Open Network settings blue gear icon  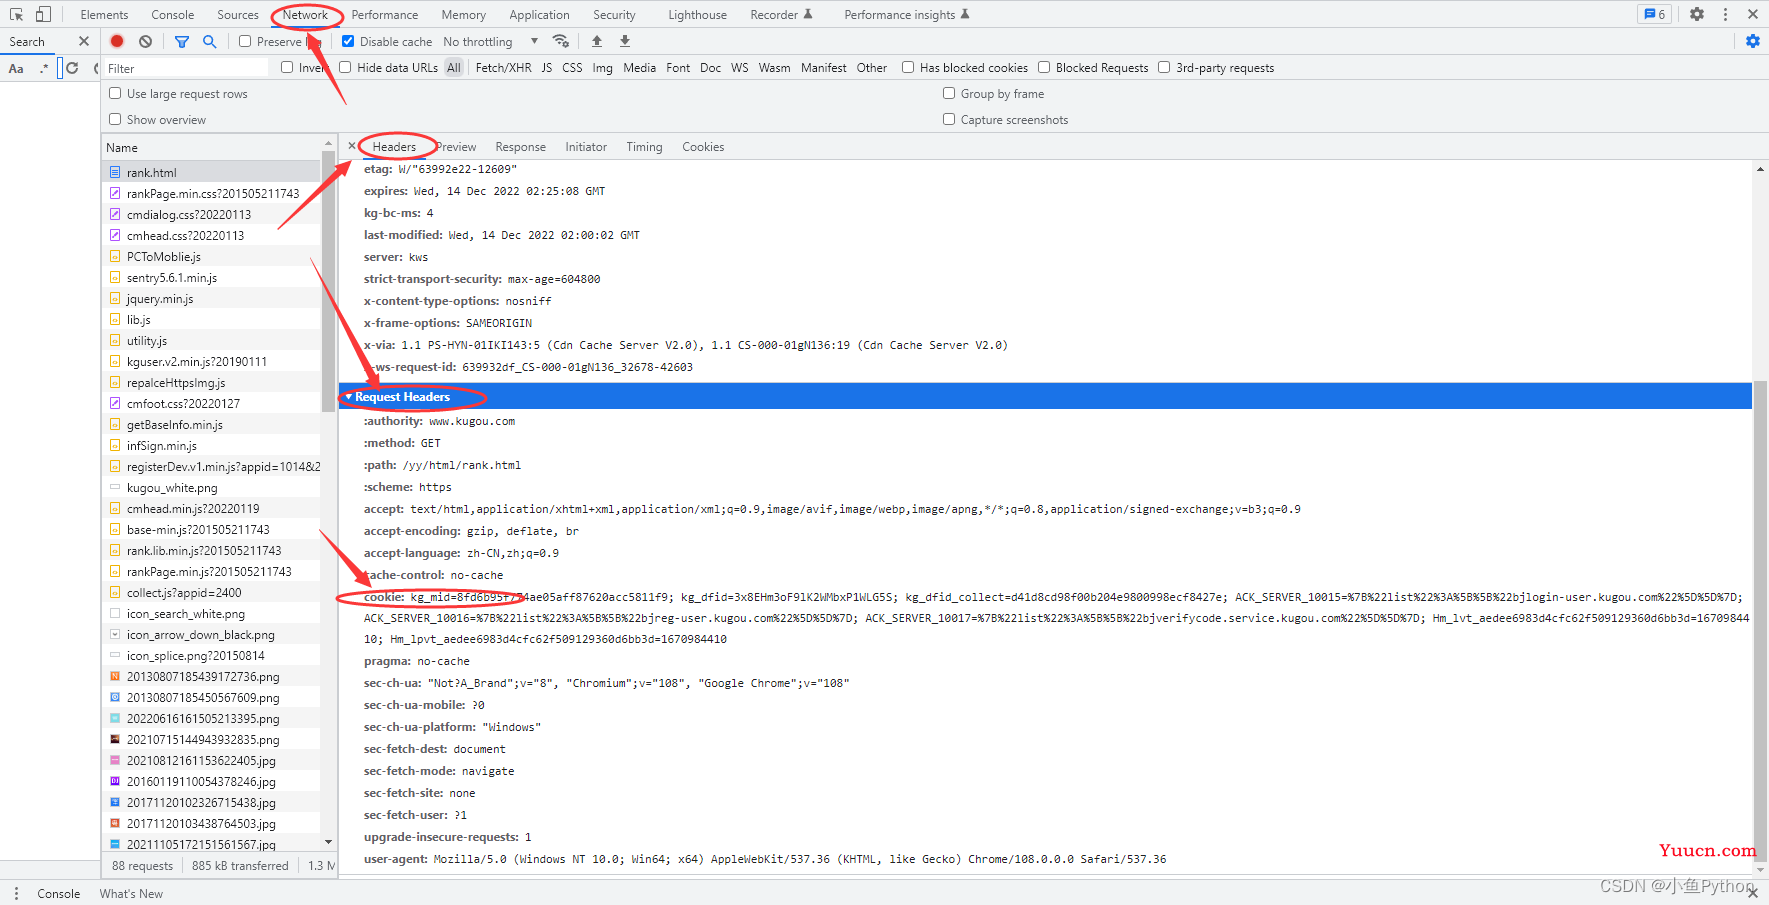(x=1753, y=41)
